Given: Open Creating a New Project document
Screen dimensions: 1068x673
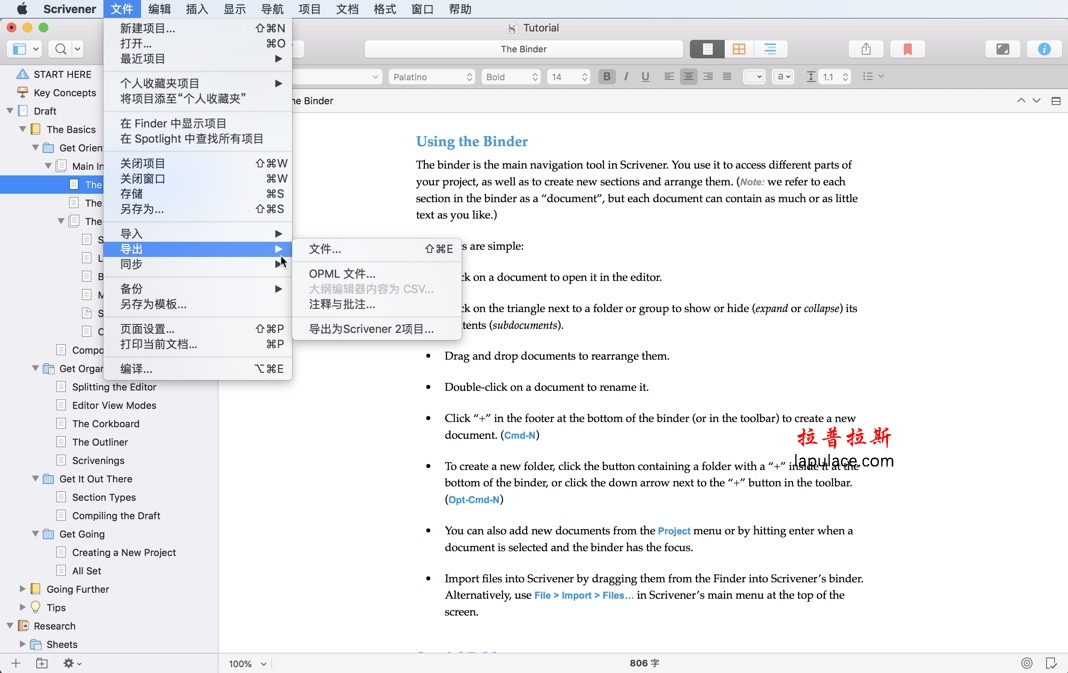Looking at the screenshot, I should pos(124,552).
